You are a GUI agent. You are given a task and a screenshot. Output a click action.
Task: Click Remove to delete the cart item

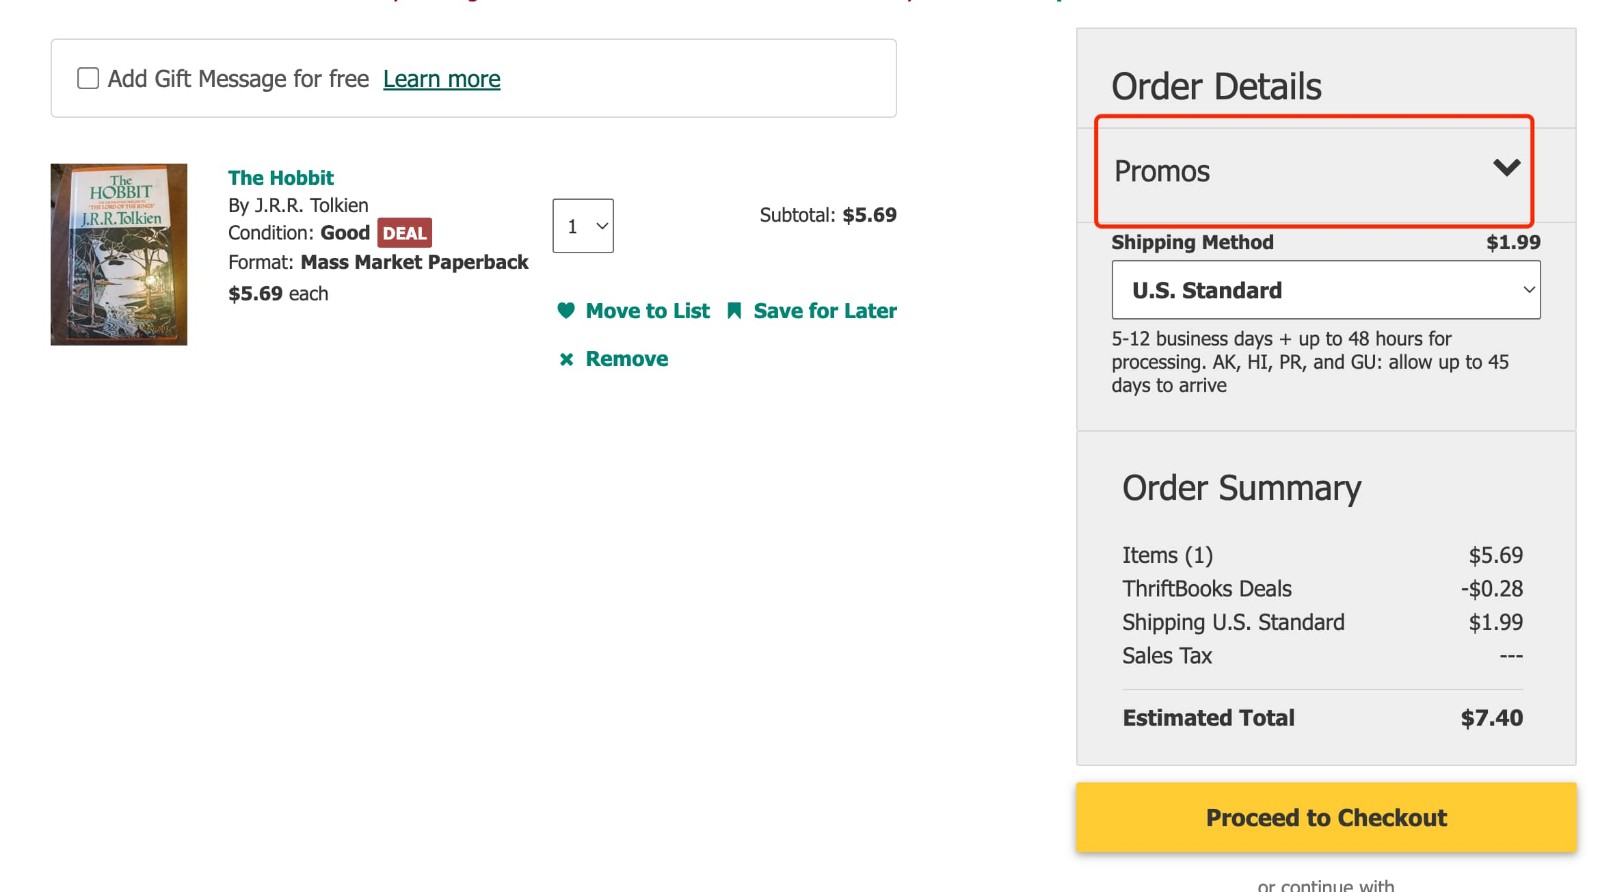tap(626, 359)
